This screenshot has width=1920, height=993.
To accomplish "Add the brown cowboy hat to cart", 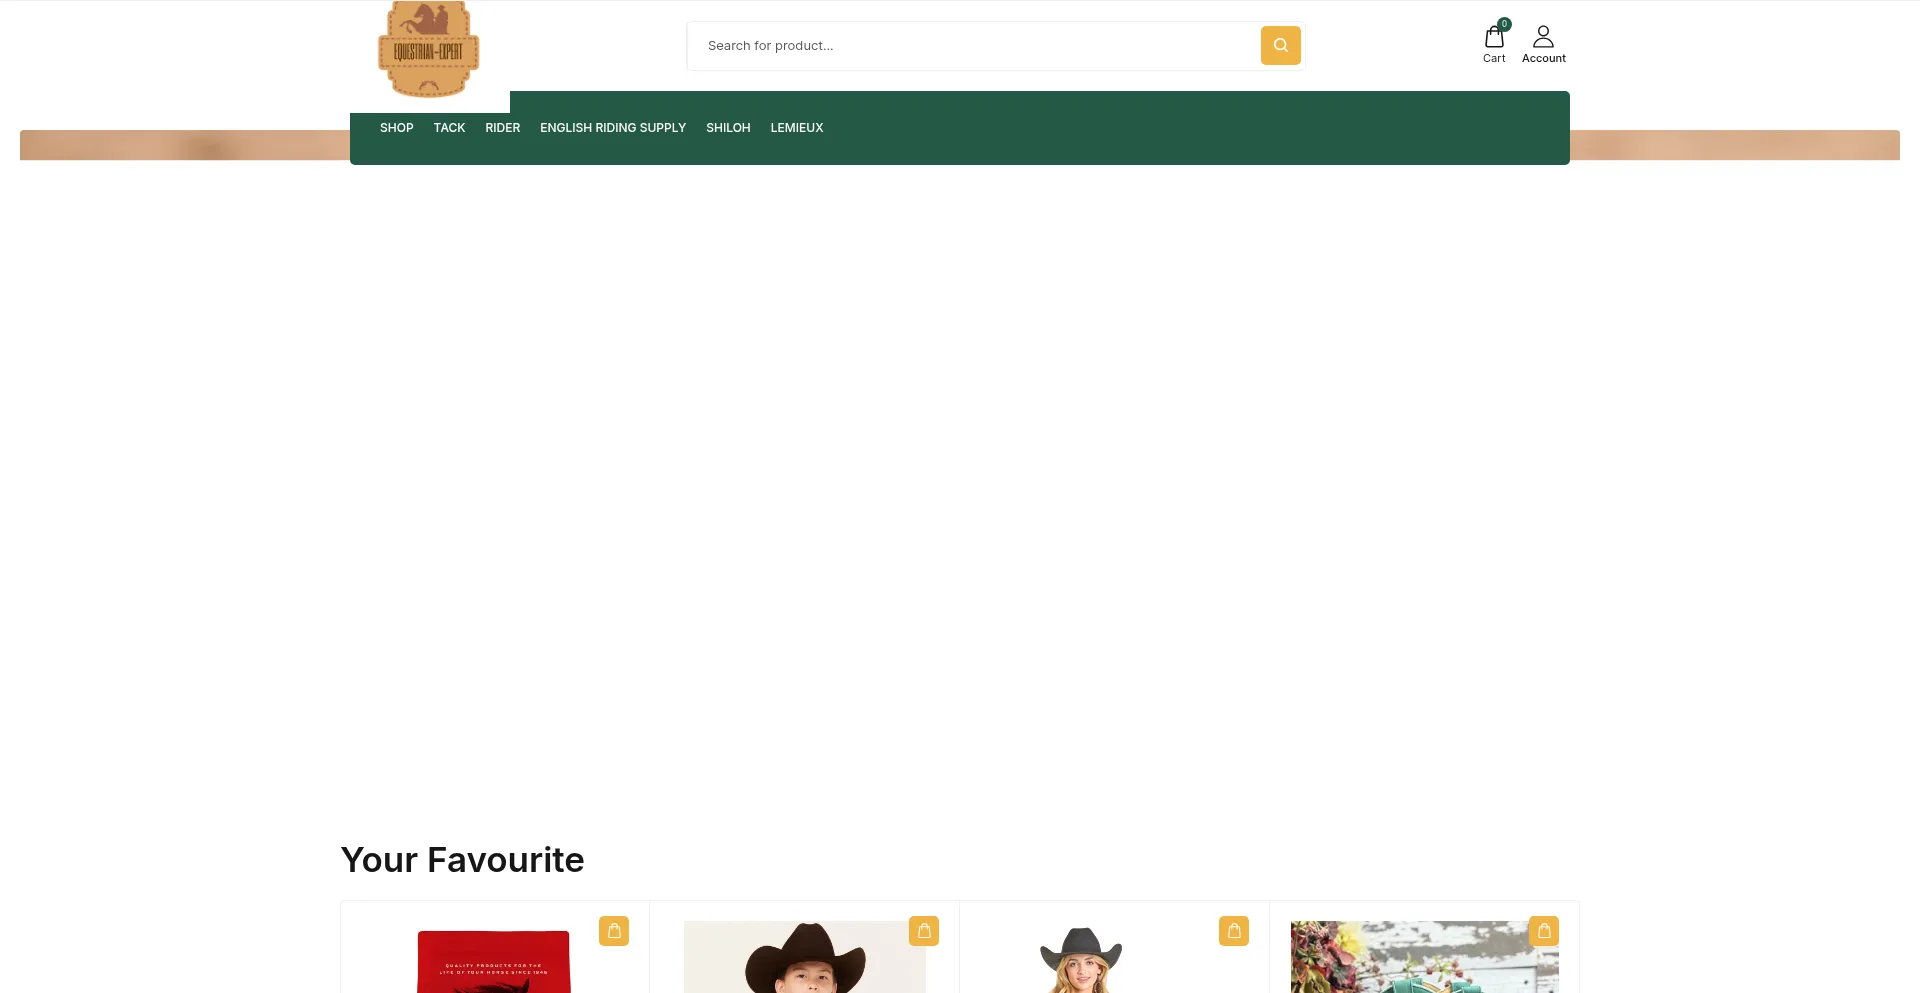I will [x=924, y=931].
